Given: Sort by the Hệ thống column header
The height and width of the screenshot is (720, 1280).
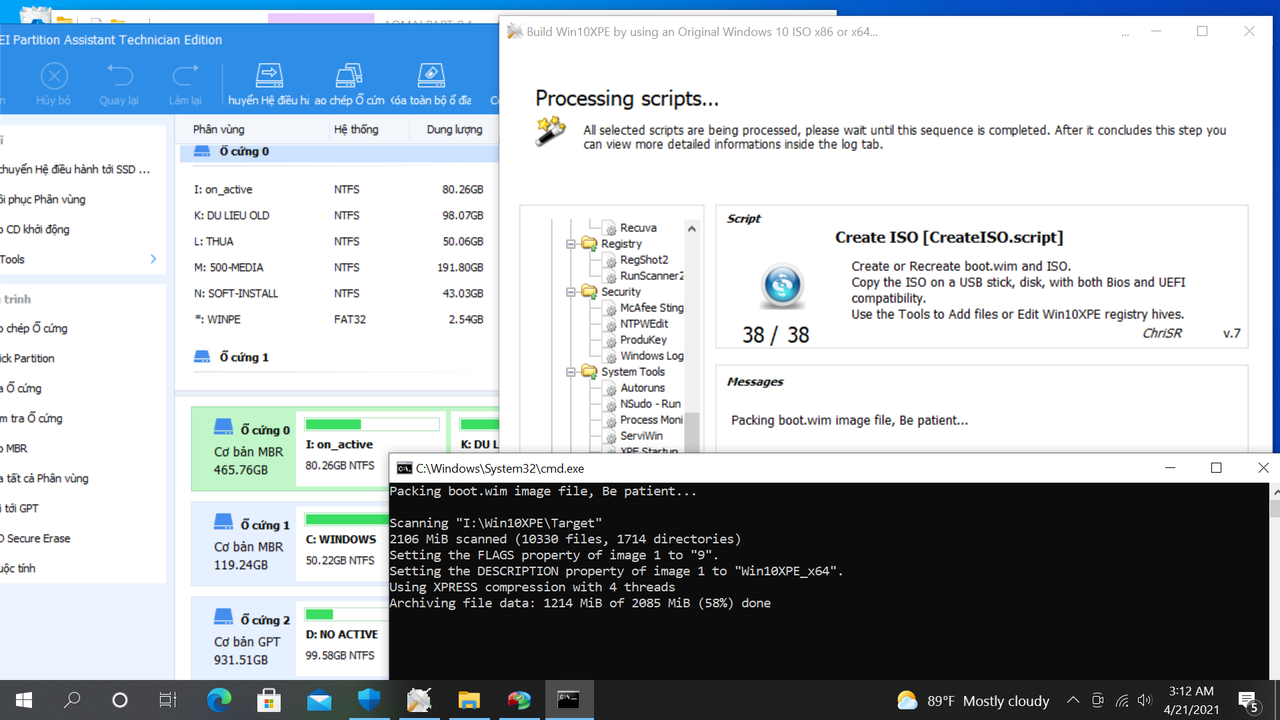Looking at the screenshot, I should pos(356,129).
